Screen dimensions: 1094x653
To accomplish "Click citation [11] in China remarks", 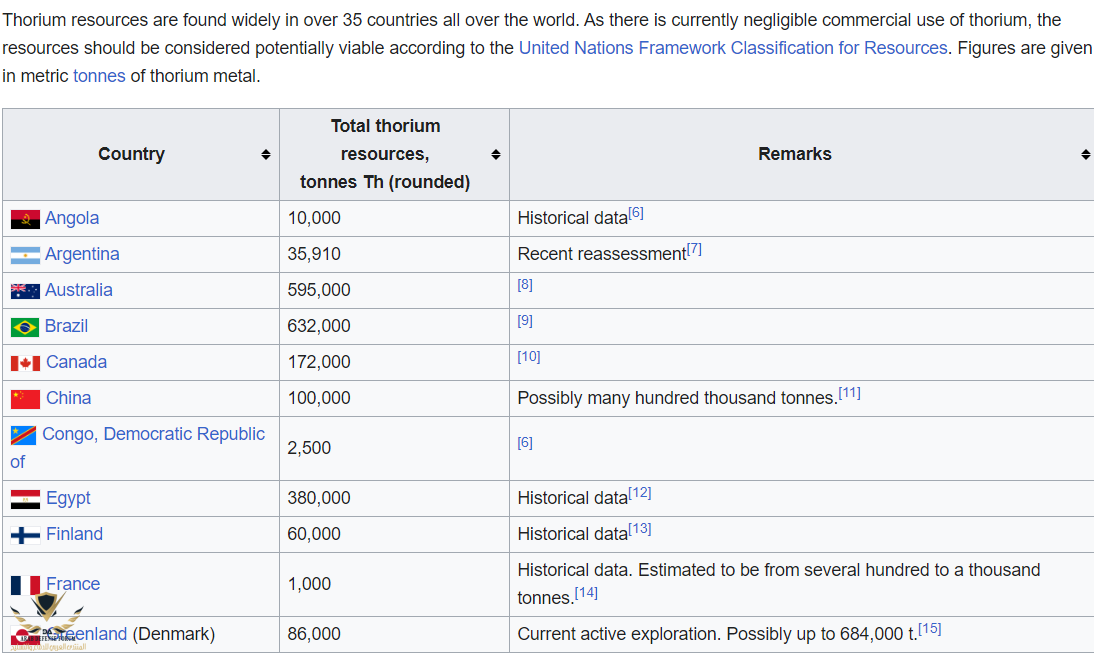I will coord(849,393).
